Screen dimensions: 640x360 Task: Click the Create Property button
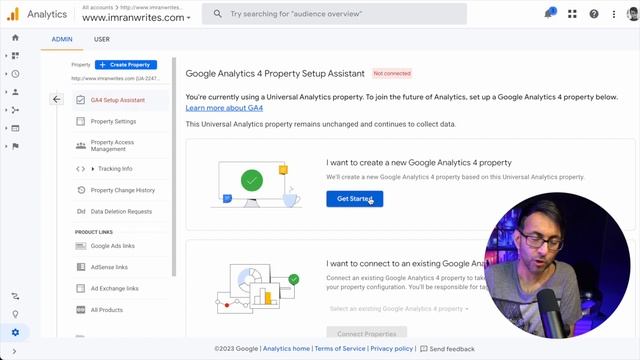(x=126, y=64)
